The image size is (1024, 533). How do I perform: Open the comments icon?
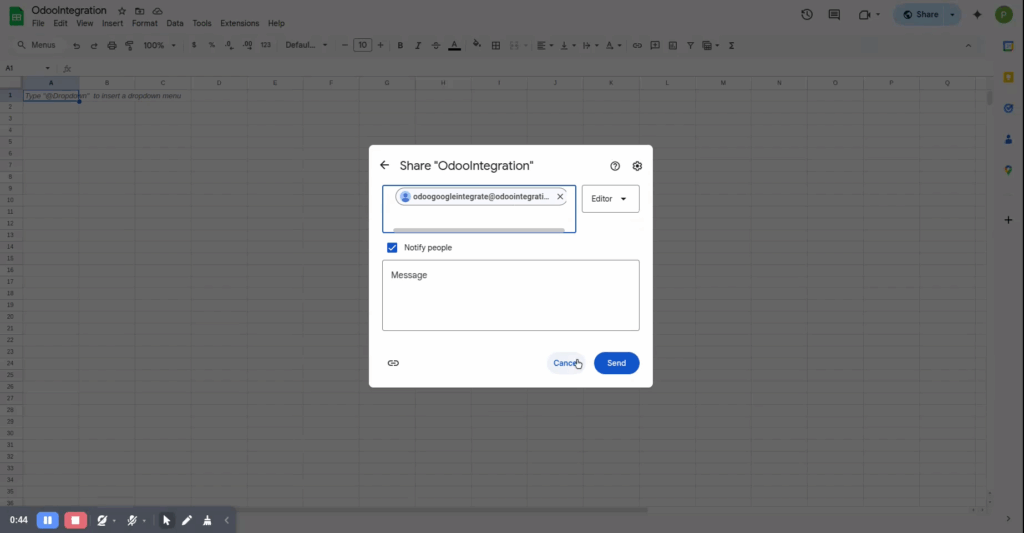tap(834, 14)
